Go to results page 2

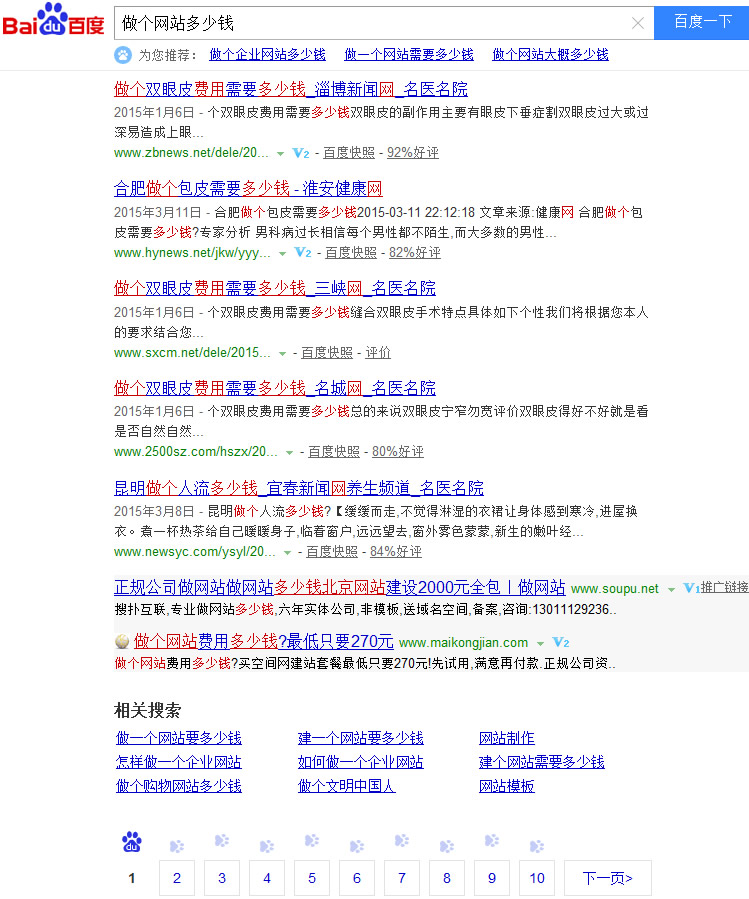tap(177, 878)
